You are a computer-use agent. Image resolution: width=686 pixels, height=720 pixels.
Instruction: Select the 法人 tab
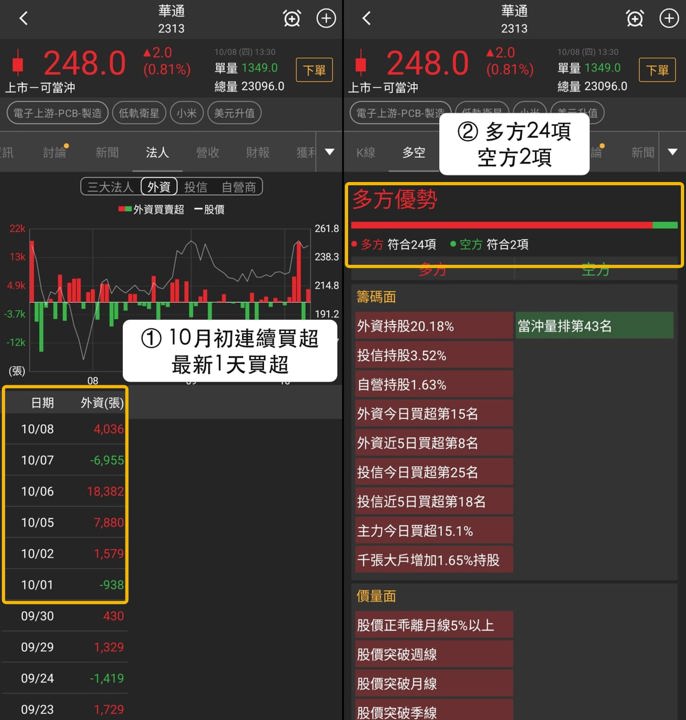tap(157, 152)
